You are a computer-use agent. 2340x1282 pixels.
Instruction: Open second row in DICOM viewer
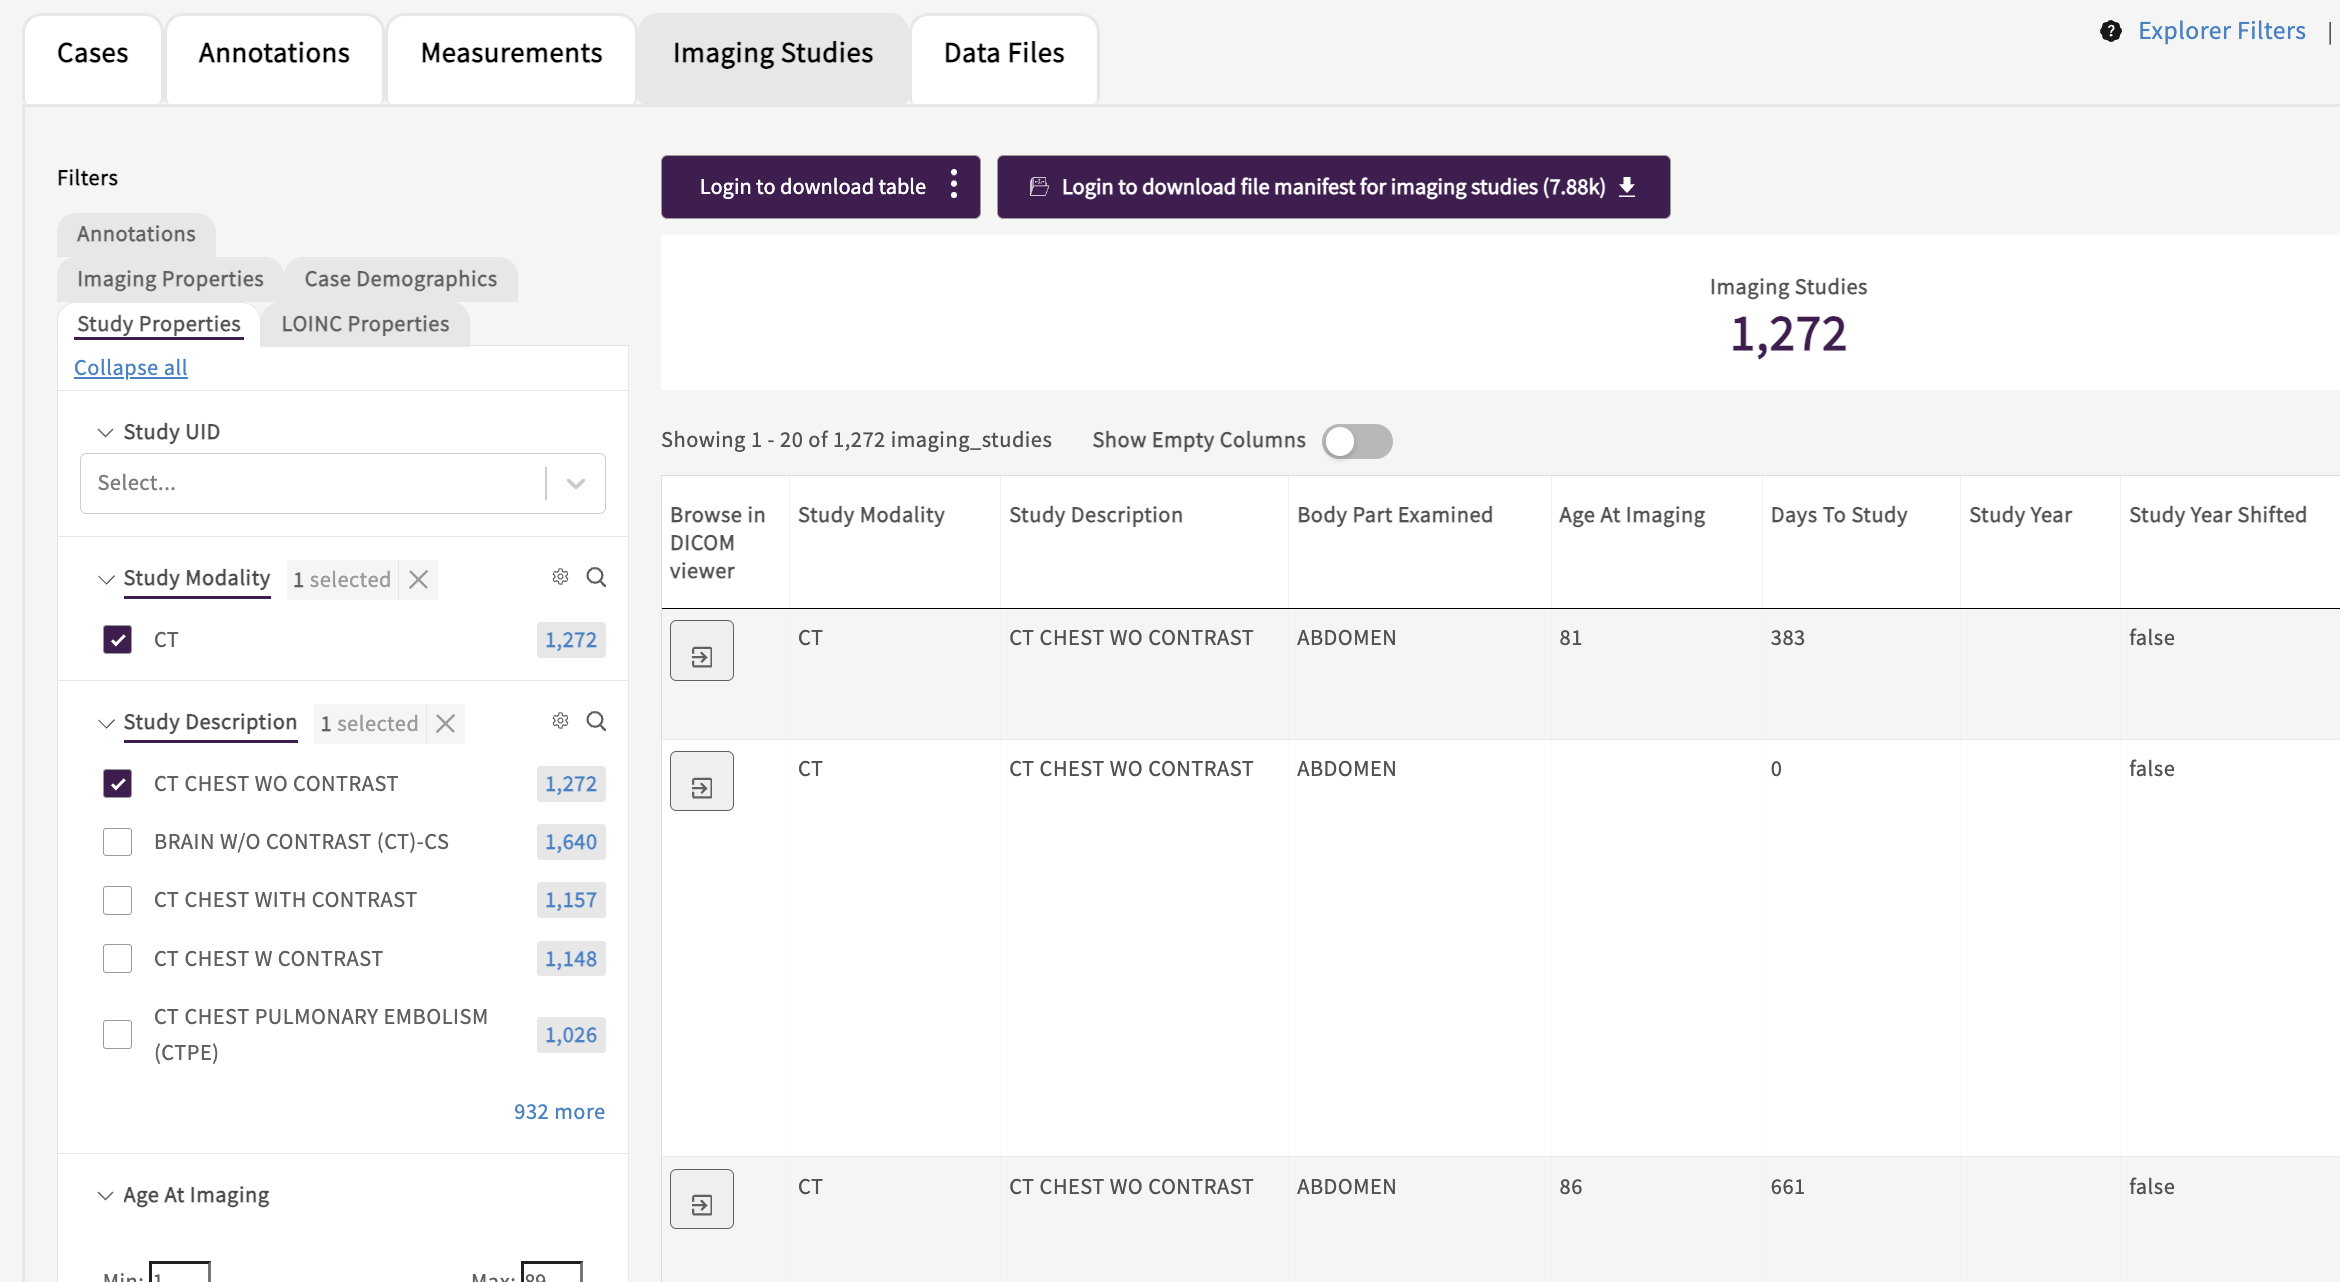coord(701,781)
